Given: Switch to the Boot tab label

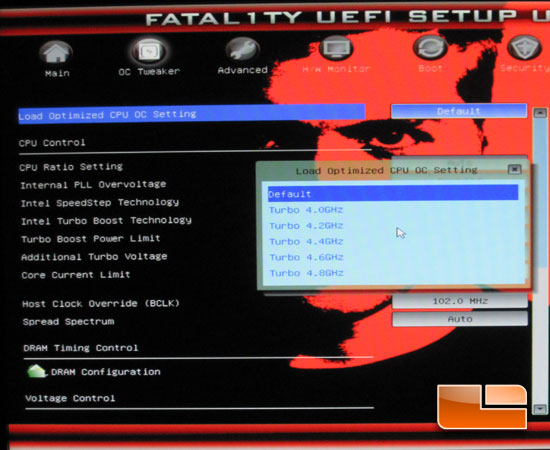Looking at the screenshot, I should 430,68.
